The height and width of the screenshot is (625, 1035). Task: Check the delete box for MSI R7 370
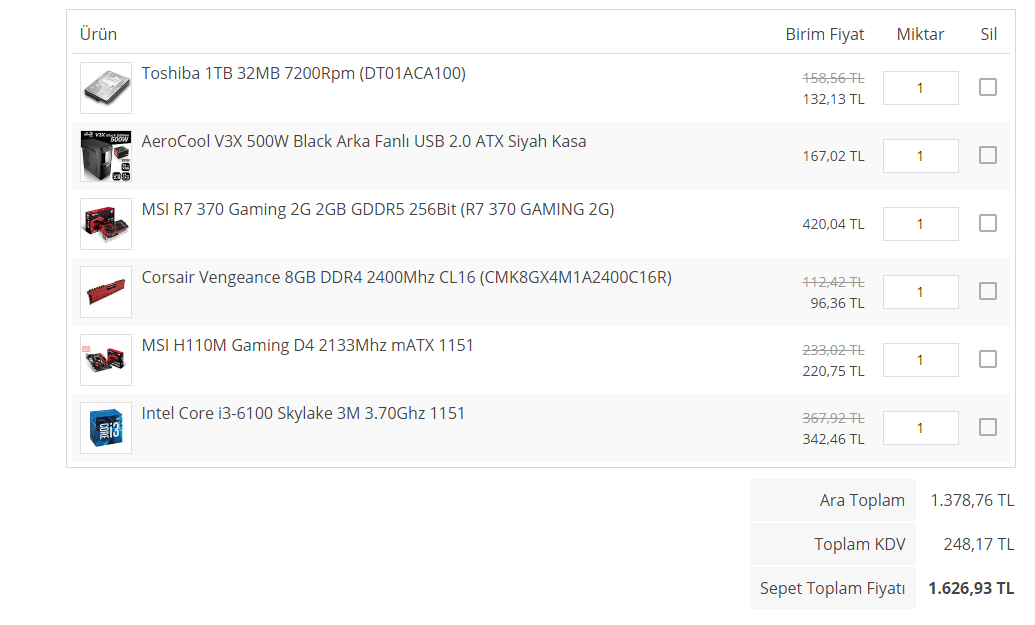pos(987,223)
